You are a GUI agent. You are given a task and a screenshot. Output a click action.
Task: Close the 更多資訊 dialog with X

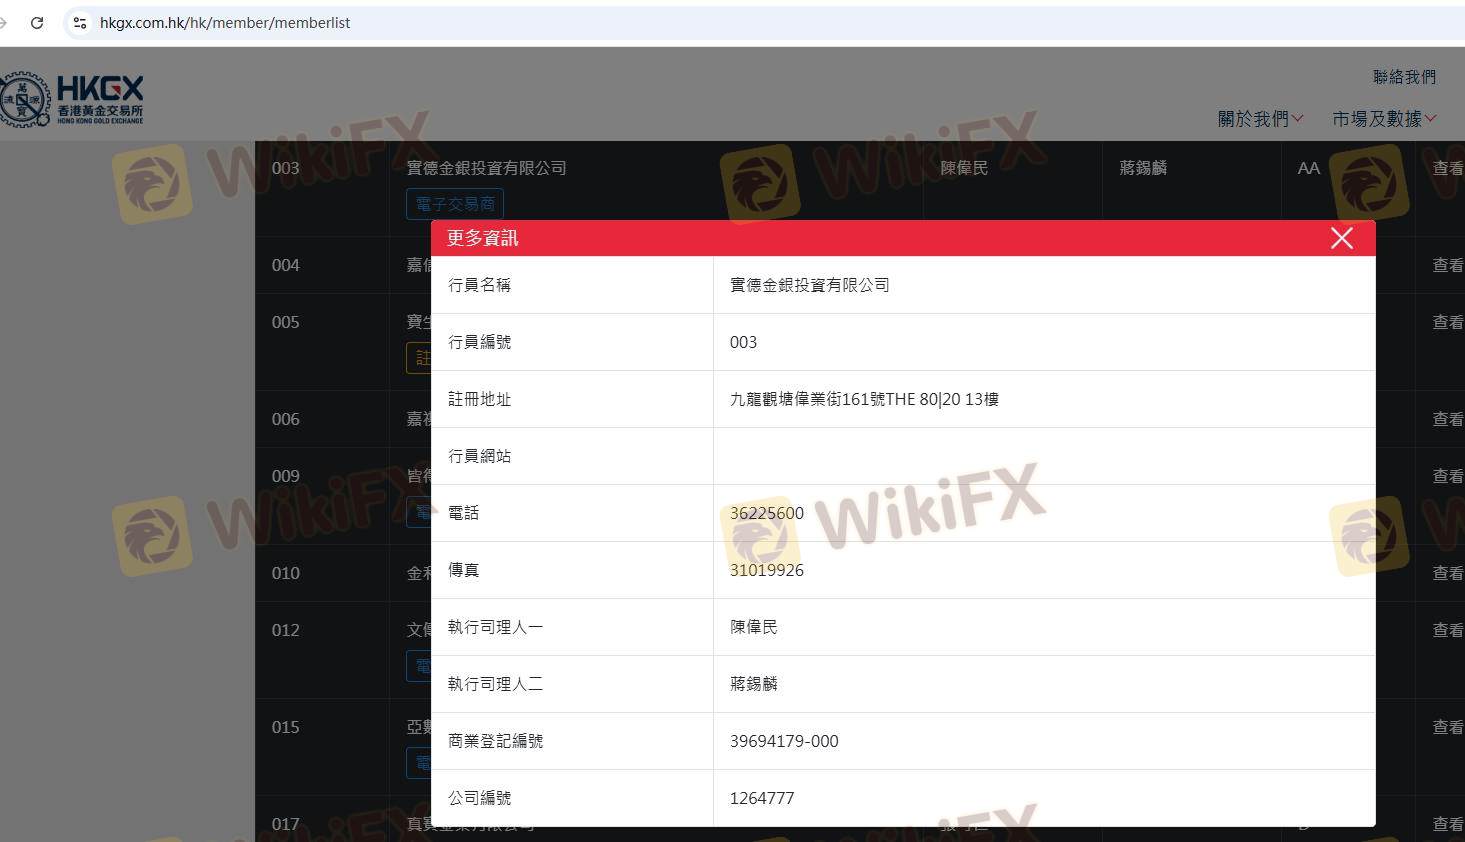coord(1341,238)
